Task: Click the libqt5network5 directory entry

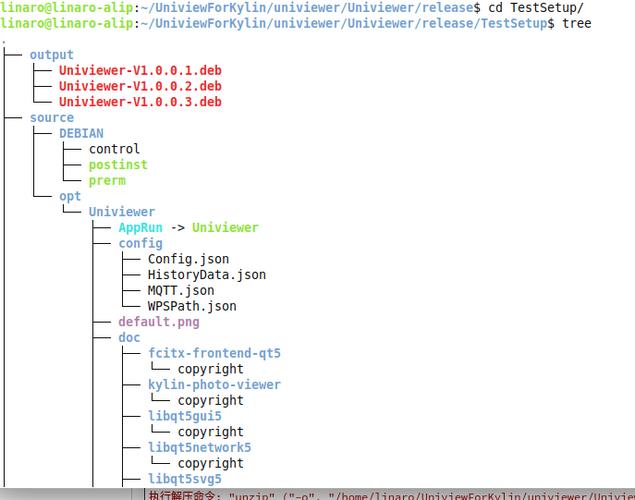Action: 199,447
